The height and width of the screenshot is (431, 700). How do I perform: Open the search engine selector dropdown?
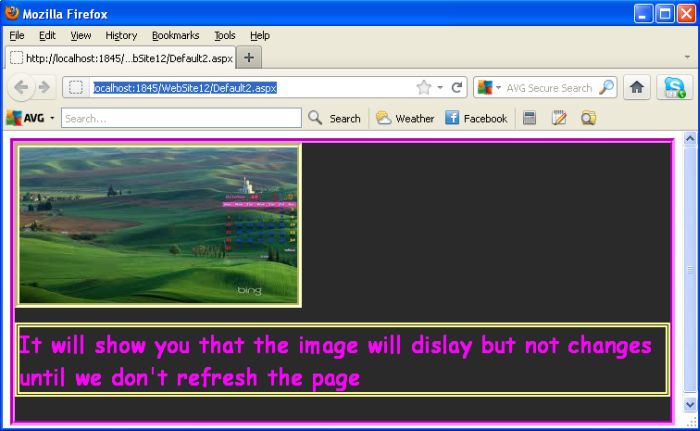[x=498, y=88]
